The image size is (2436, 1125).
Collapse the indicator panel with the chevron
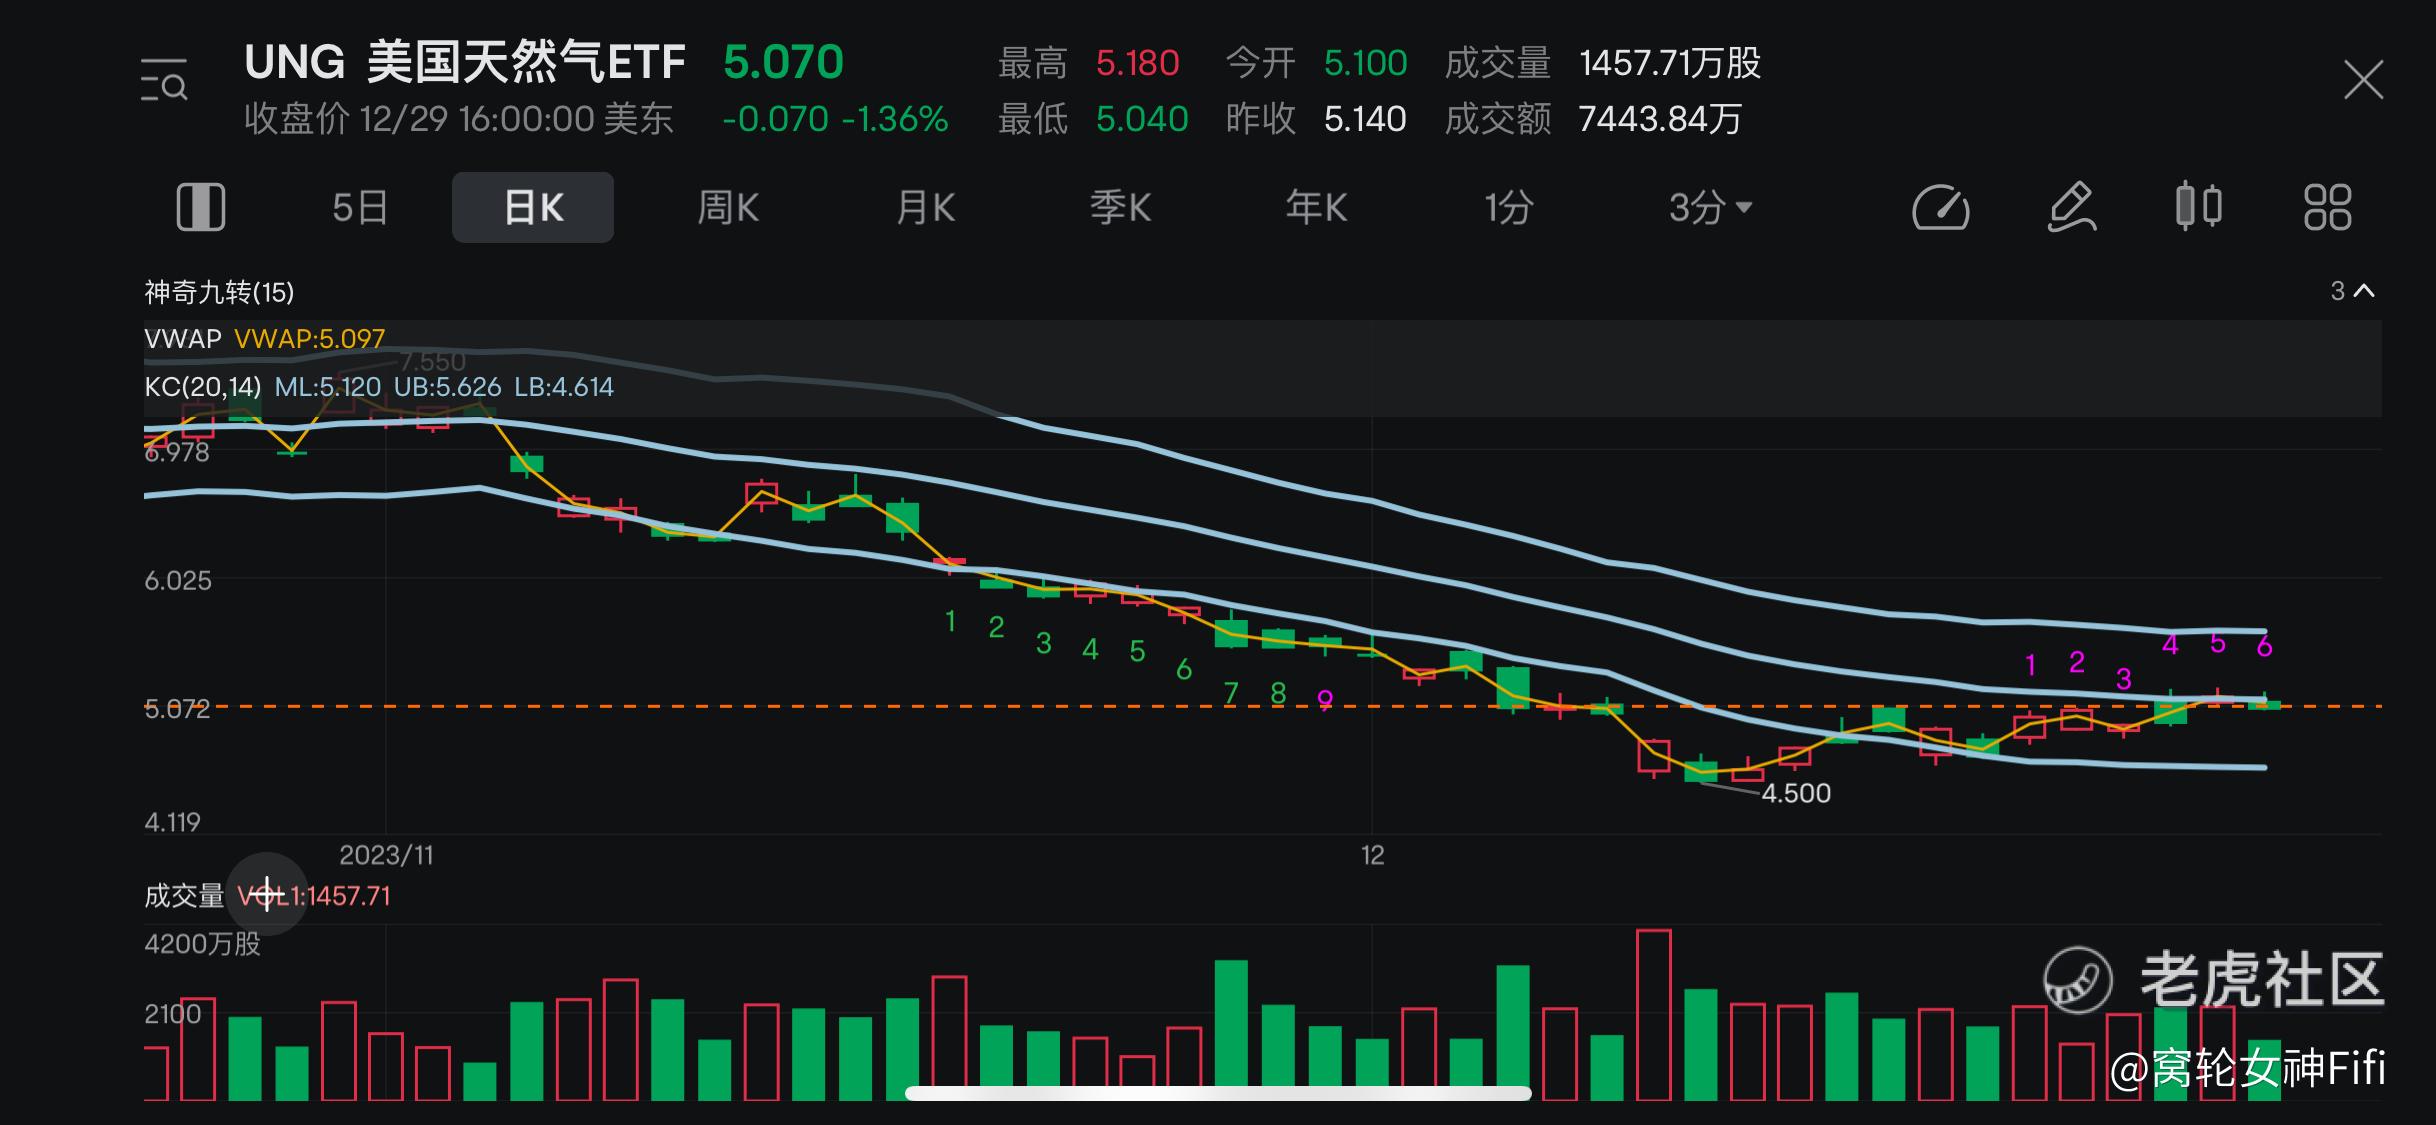coord(2363,291)
